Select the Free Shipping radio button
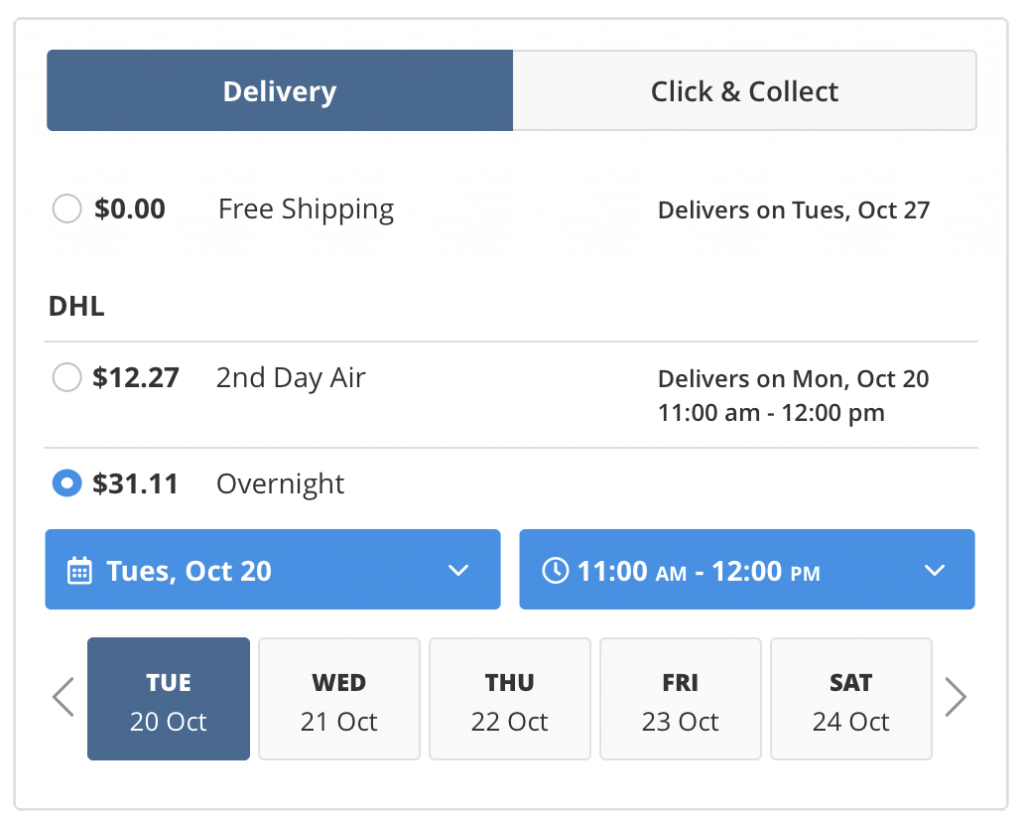This screenshot has height=822, width=1024. pos(67,209)
